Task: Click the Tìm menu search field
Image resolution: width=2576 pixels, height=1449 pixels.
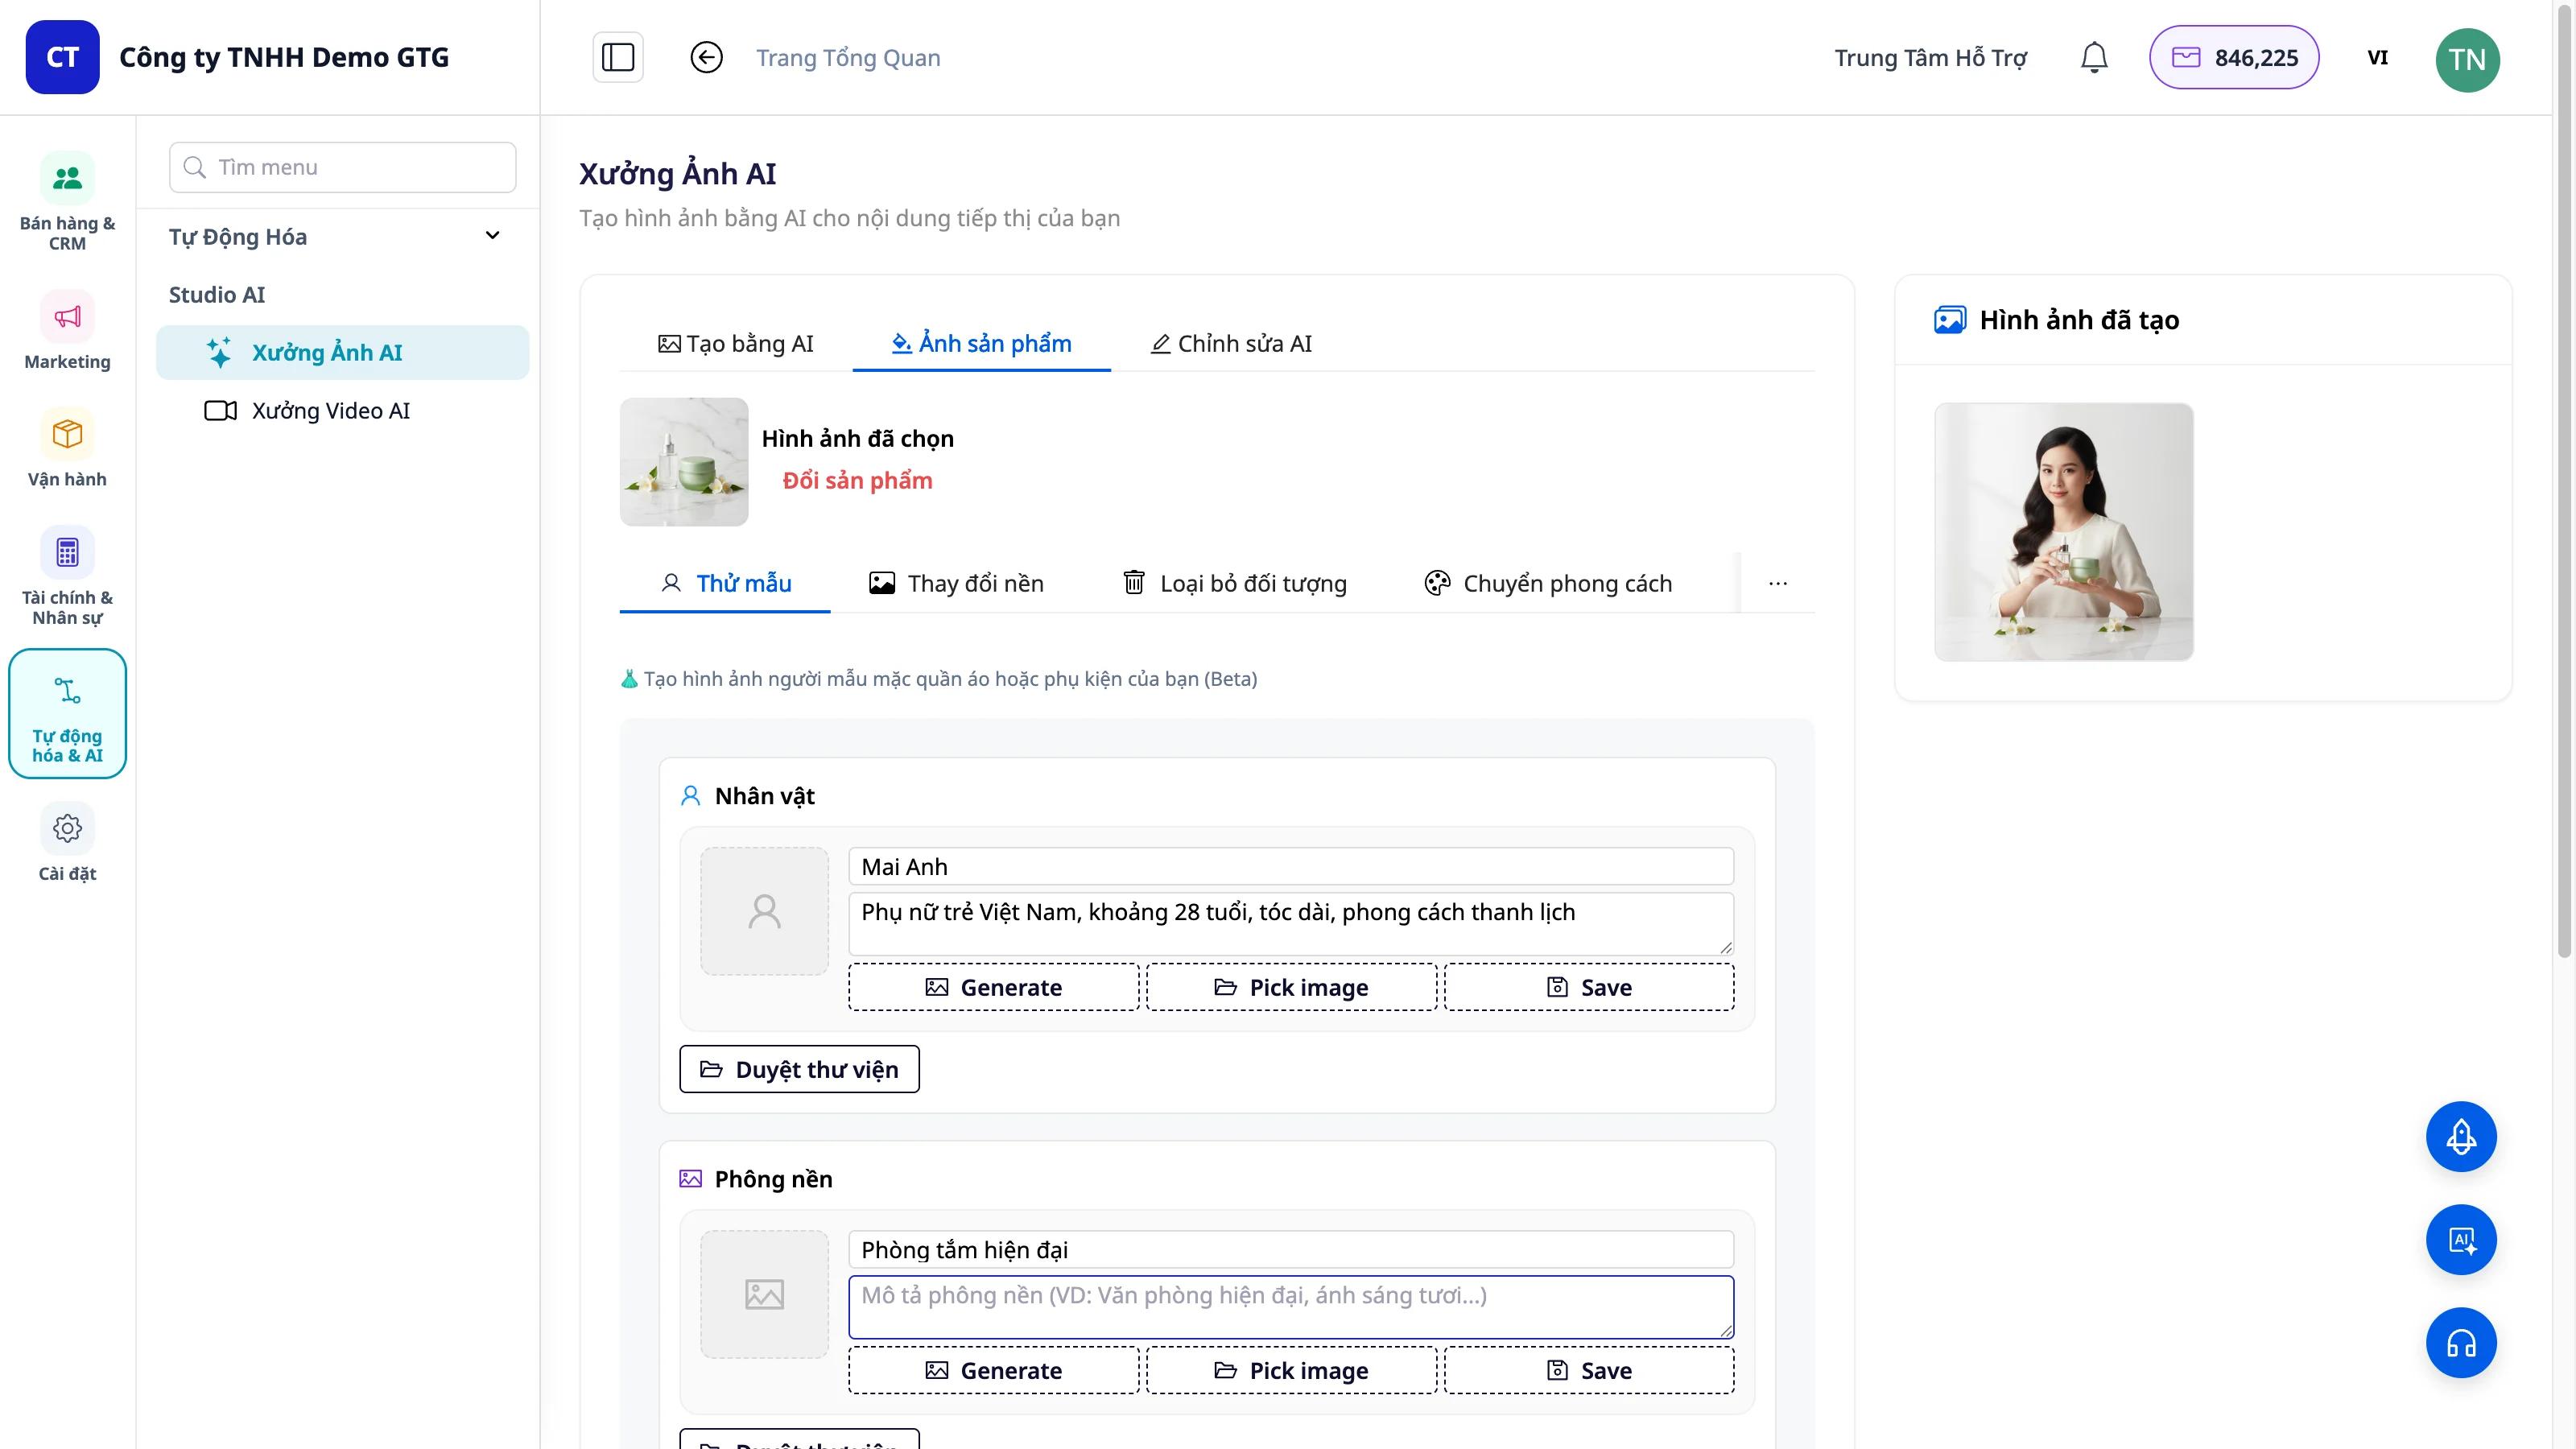Action: [342, 167]
